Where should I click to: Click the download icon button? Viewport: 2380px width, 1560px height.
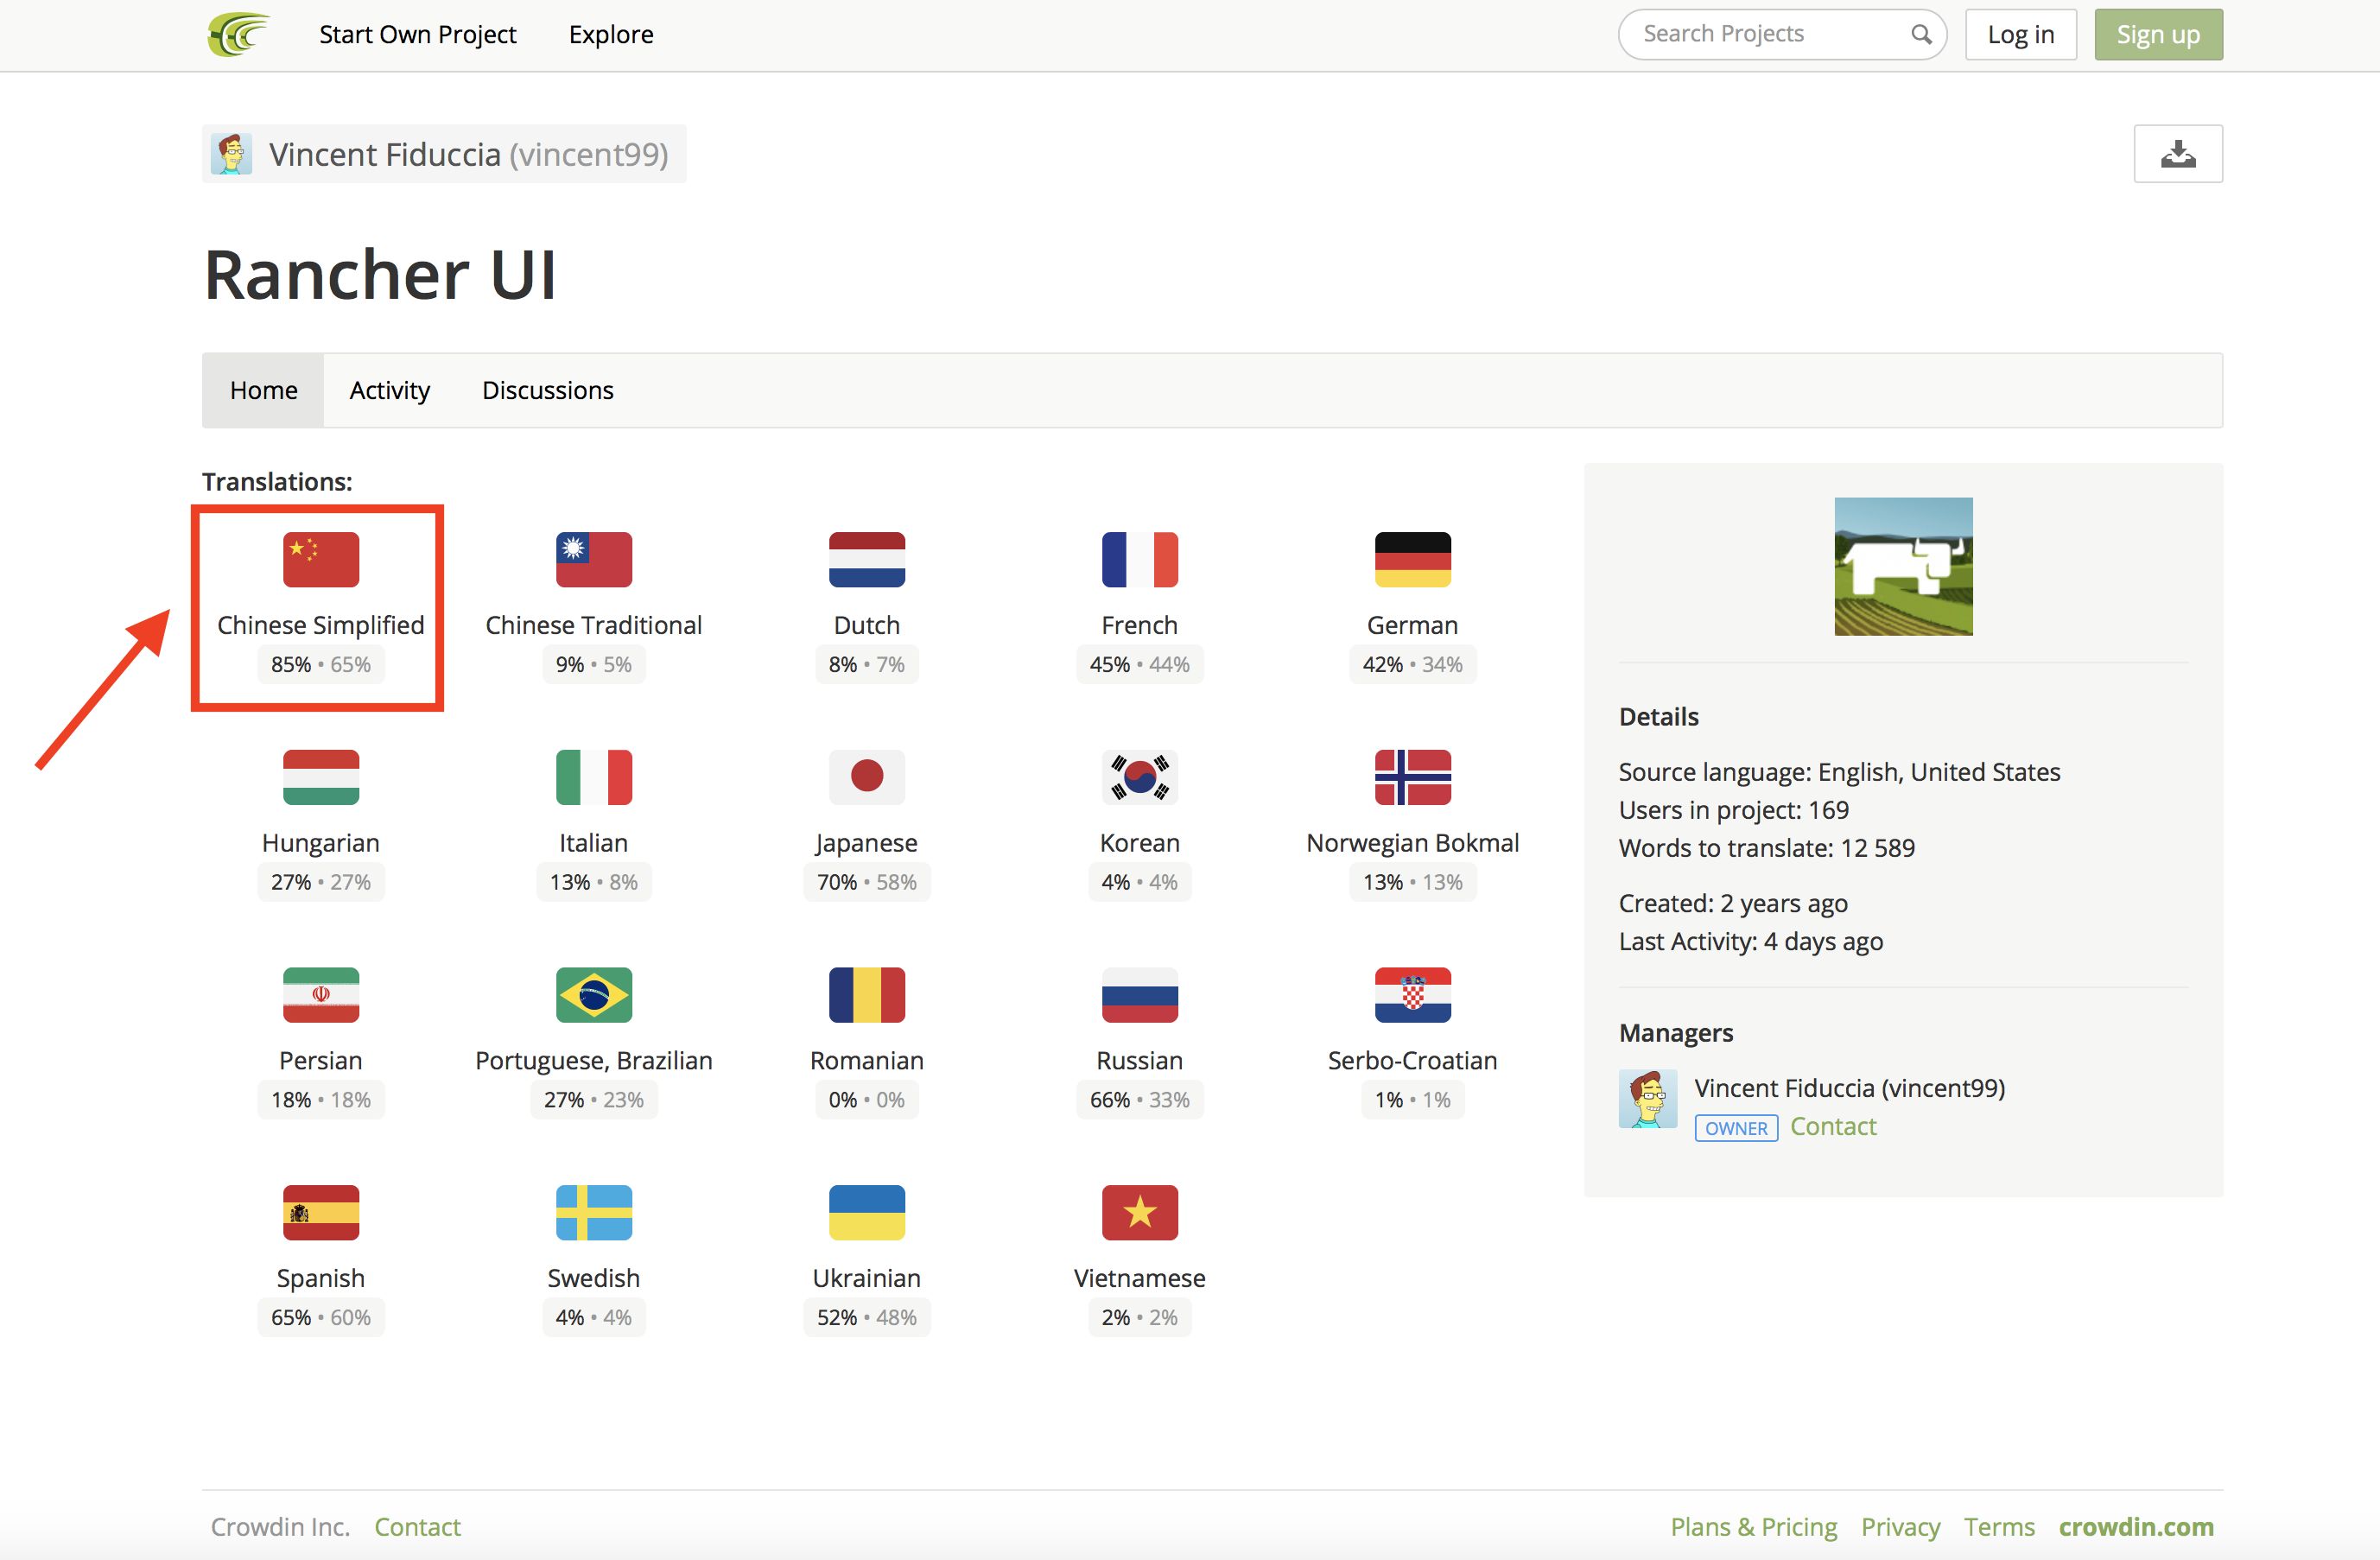pyautogui.click(x=2177, y=154)
